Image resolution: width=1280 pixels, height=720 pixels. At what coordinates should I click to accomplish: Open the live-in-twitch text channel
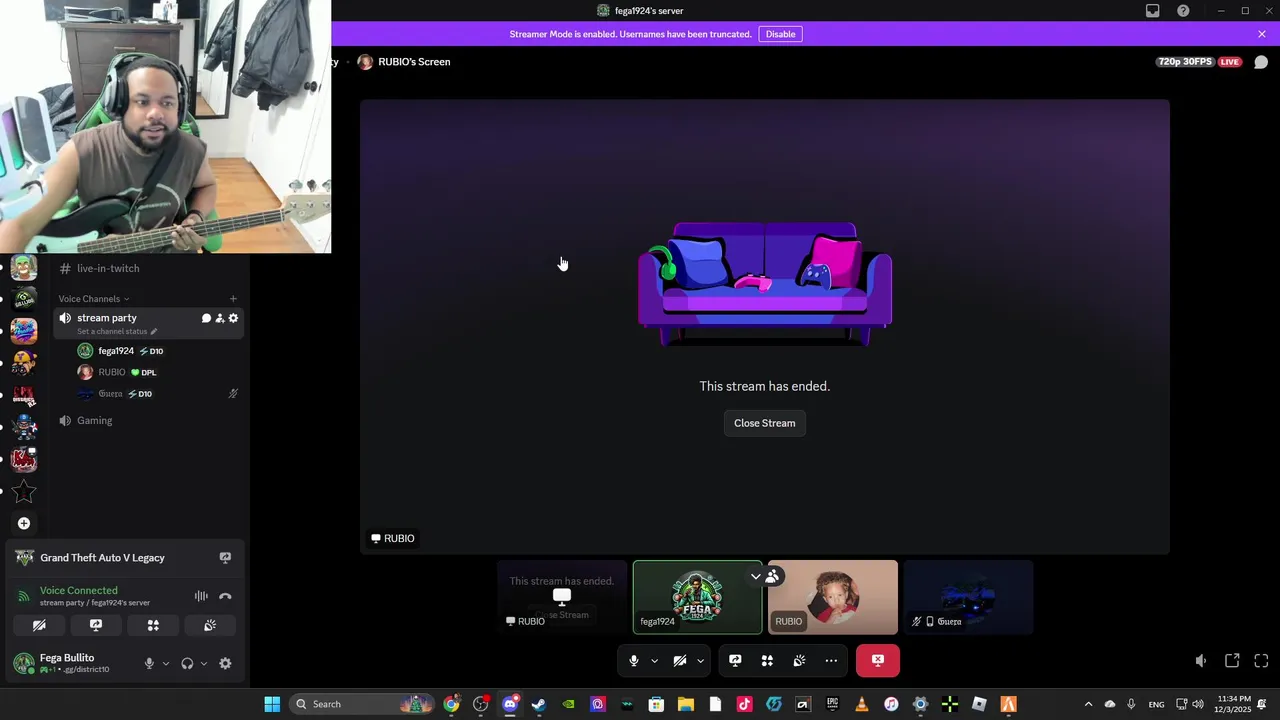(108, 268)
